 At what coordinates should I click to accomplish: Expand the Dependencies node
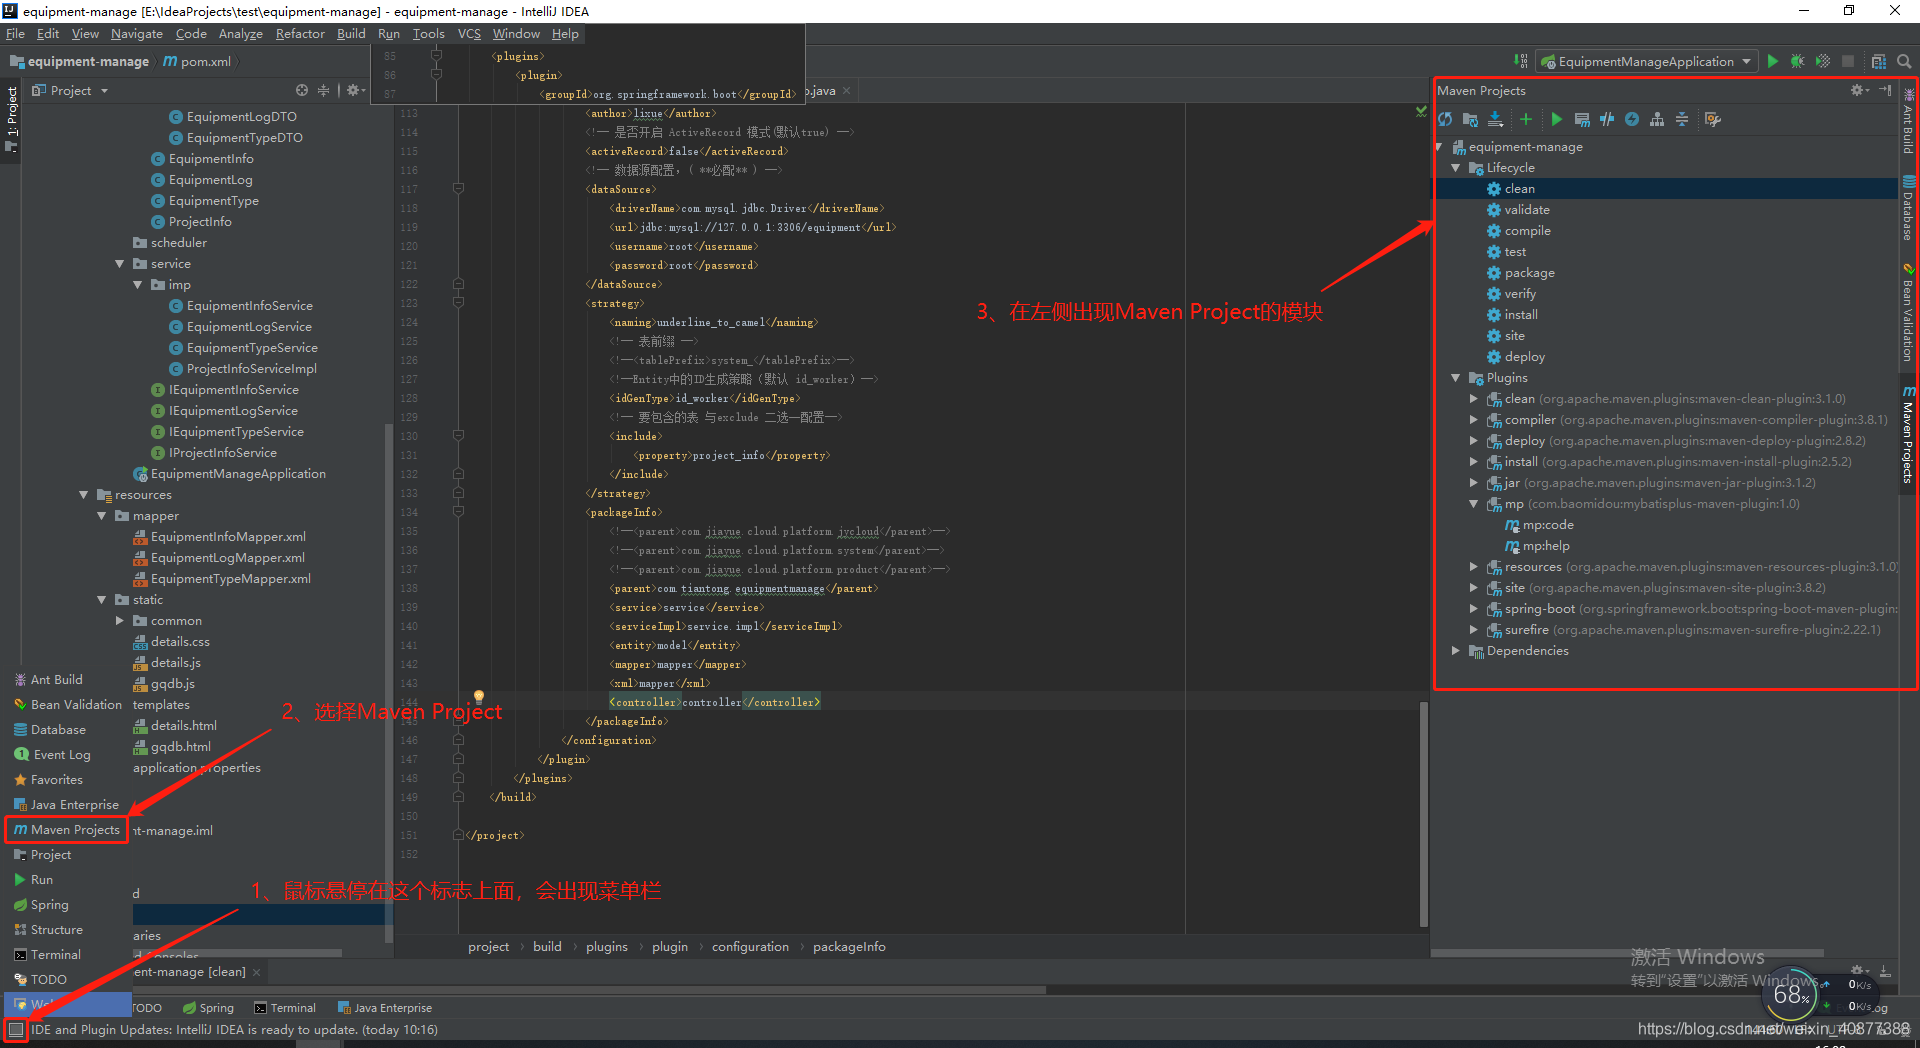coord(1456,651)
